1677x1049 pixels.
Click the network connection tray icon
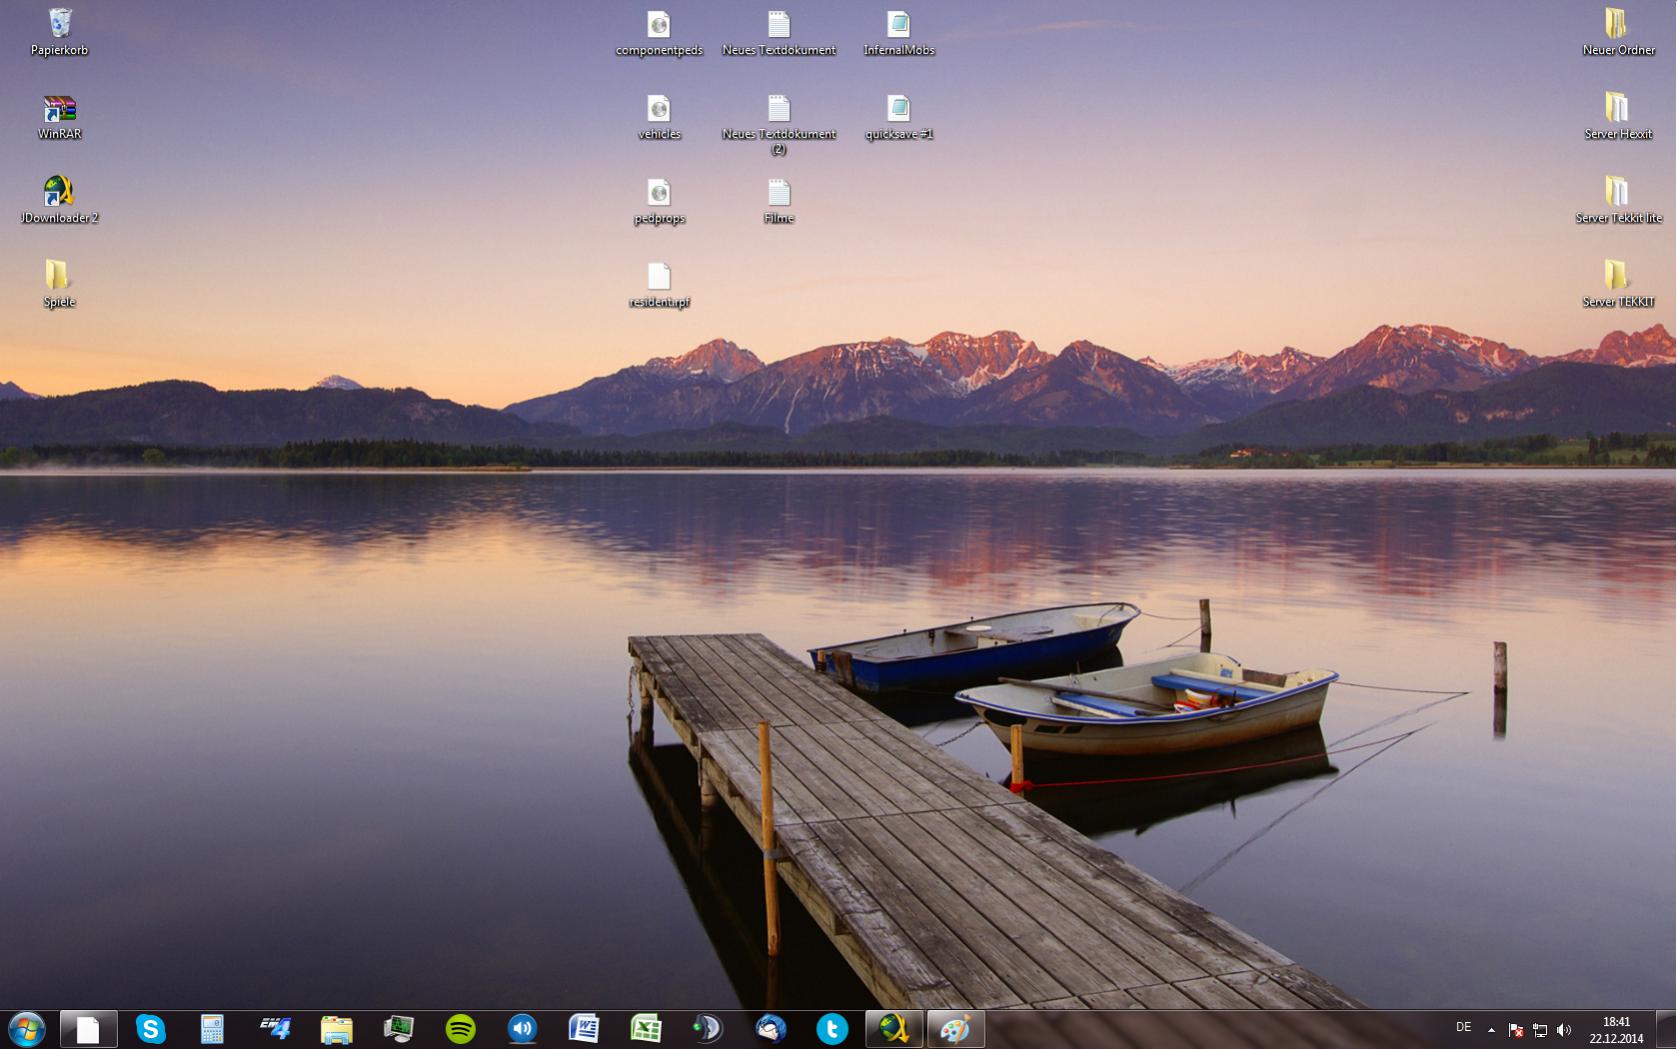(1540, 1030)
